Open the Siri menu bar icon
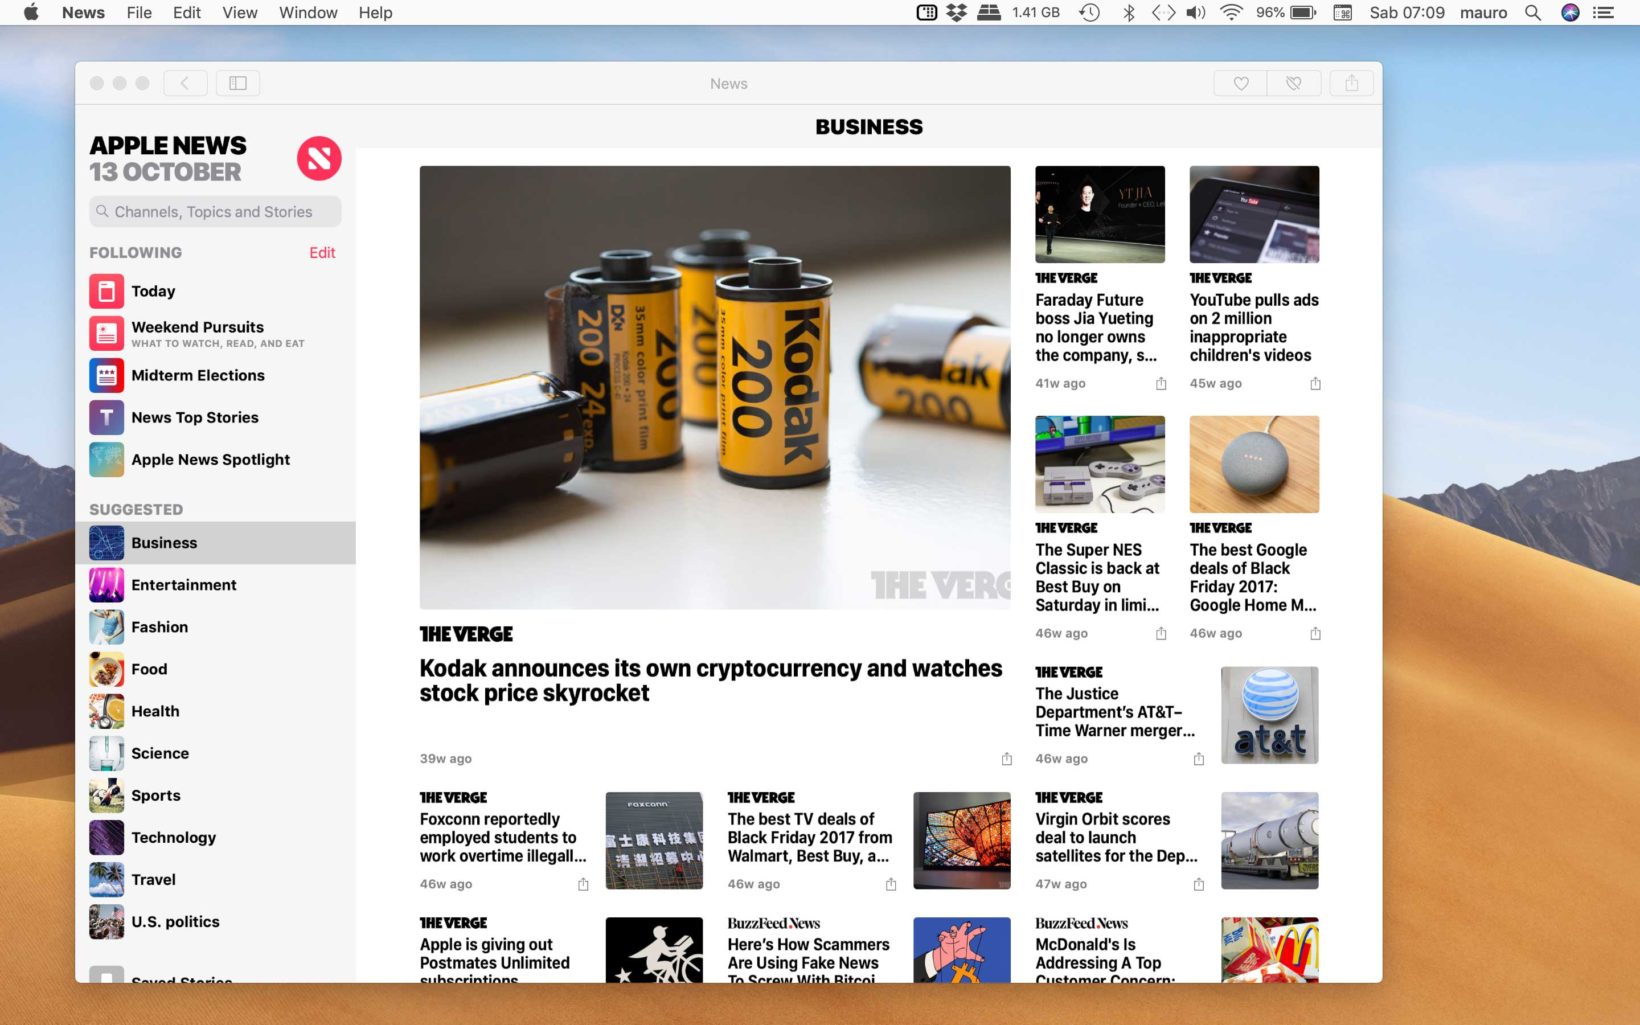 click(x=1570, y=13)
